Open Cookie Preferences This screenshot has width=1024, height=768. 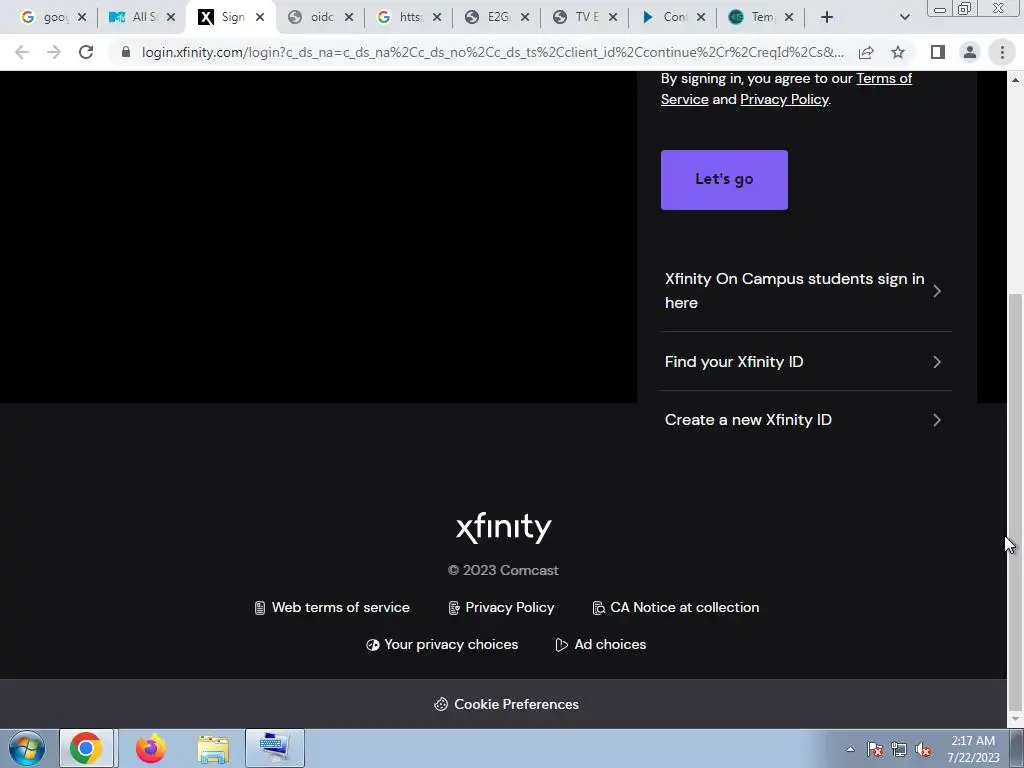(516, 704)
